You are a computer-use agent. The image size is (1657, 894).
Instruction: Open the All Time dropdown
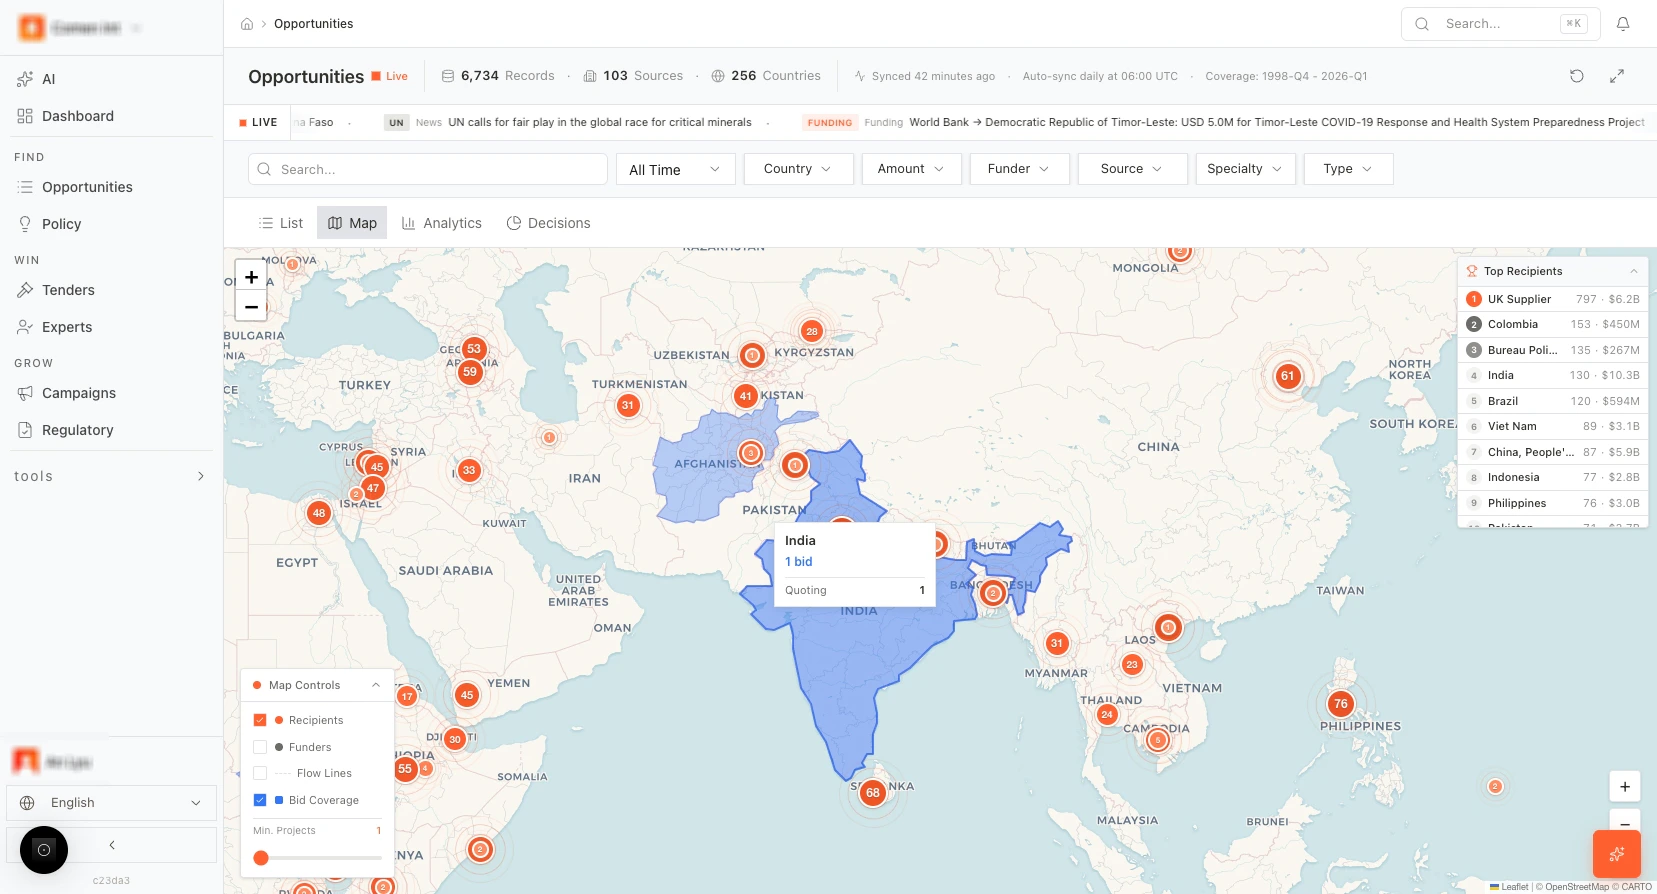[676, 169]
